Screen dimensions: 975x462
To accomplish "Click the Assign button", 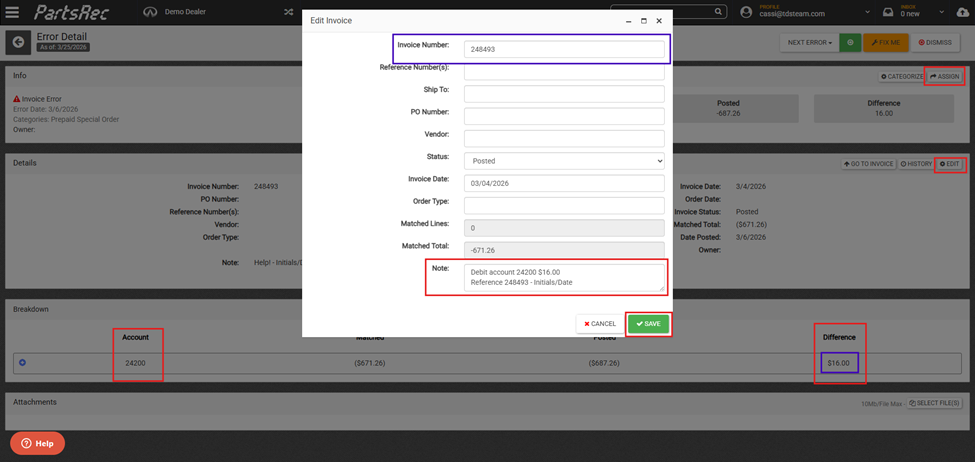I will (x=945, y=76).
